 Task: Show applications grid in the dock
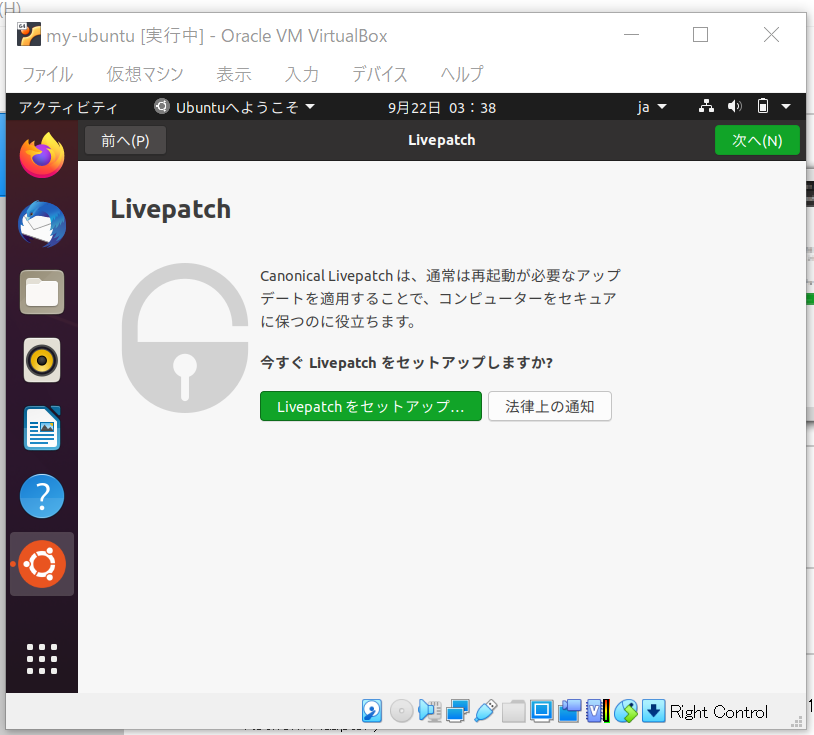(42, 659)
